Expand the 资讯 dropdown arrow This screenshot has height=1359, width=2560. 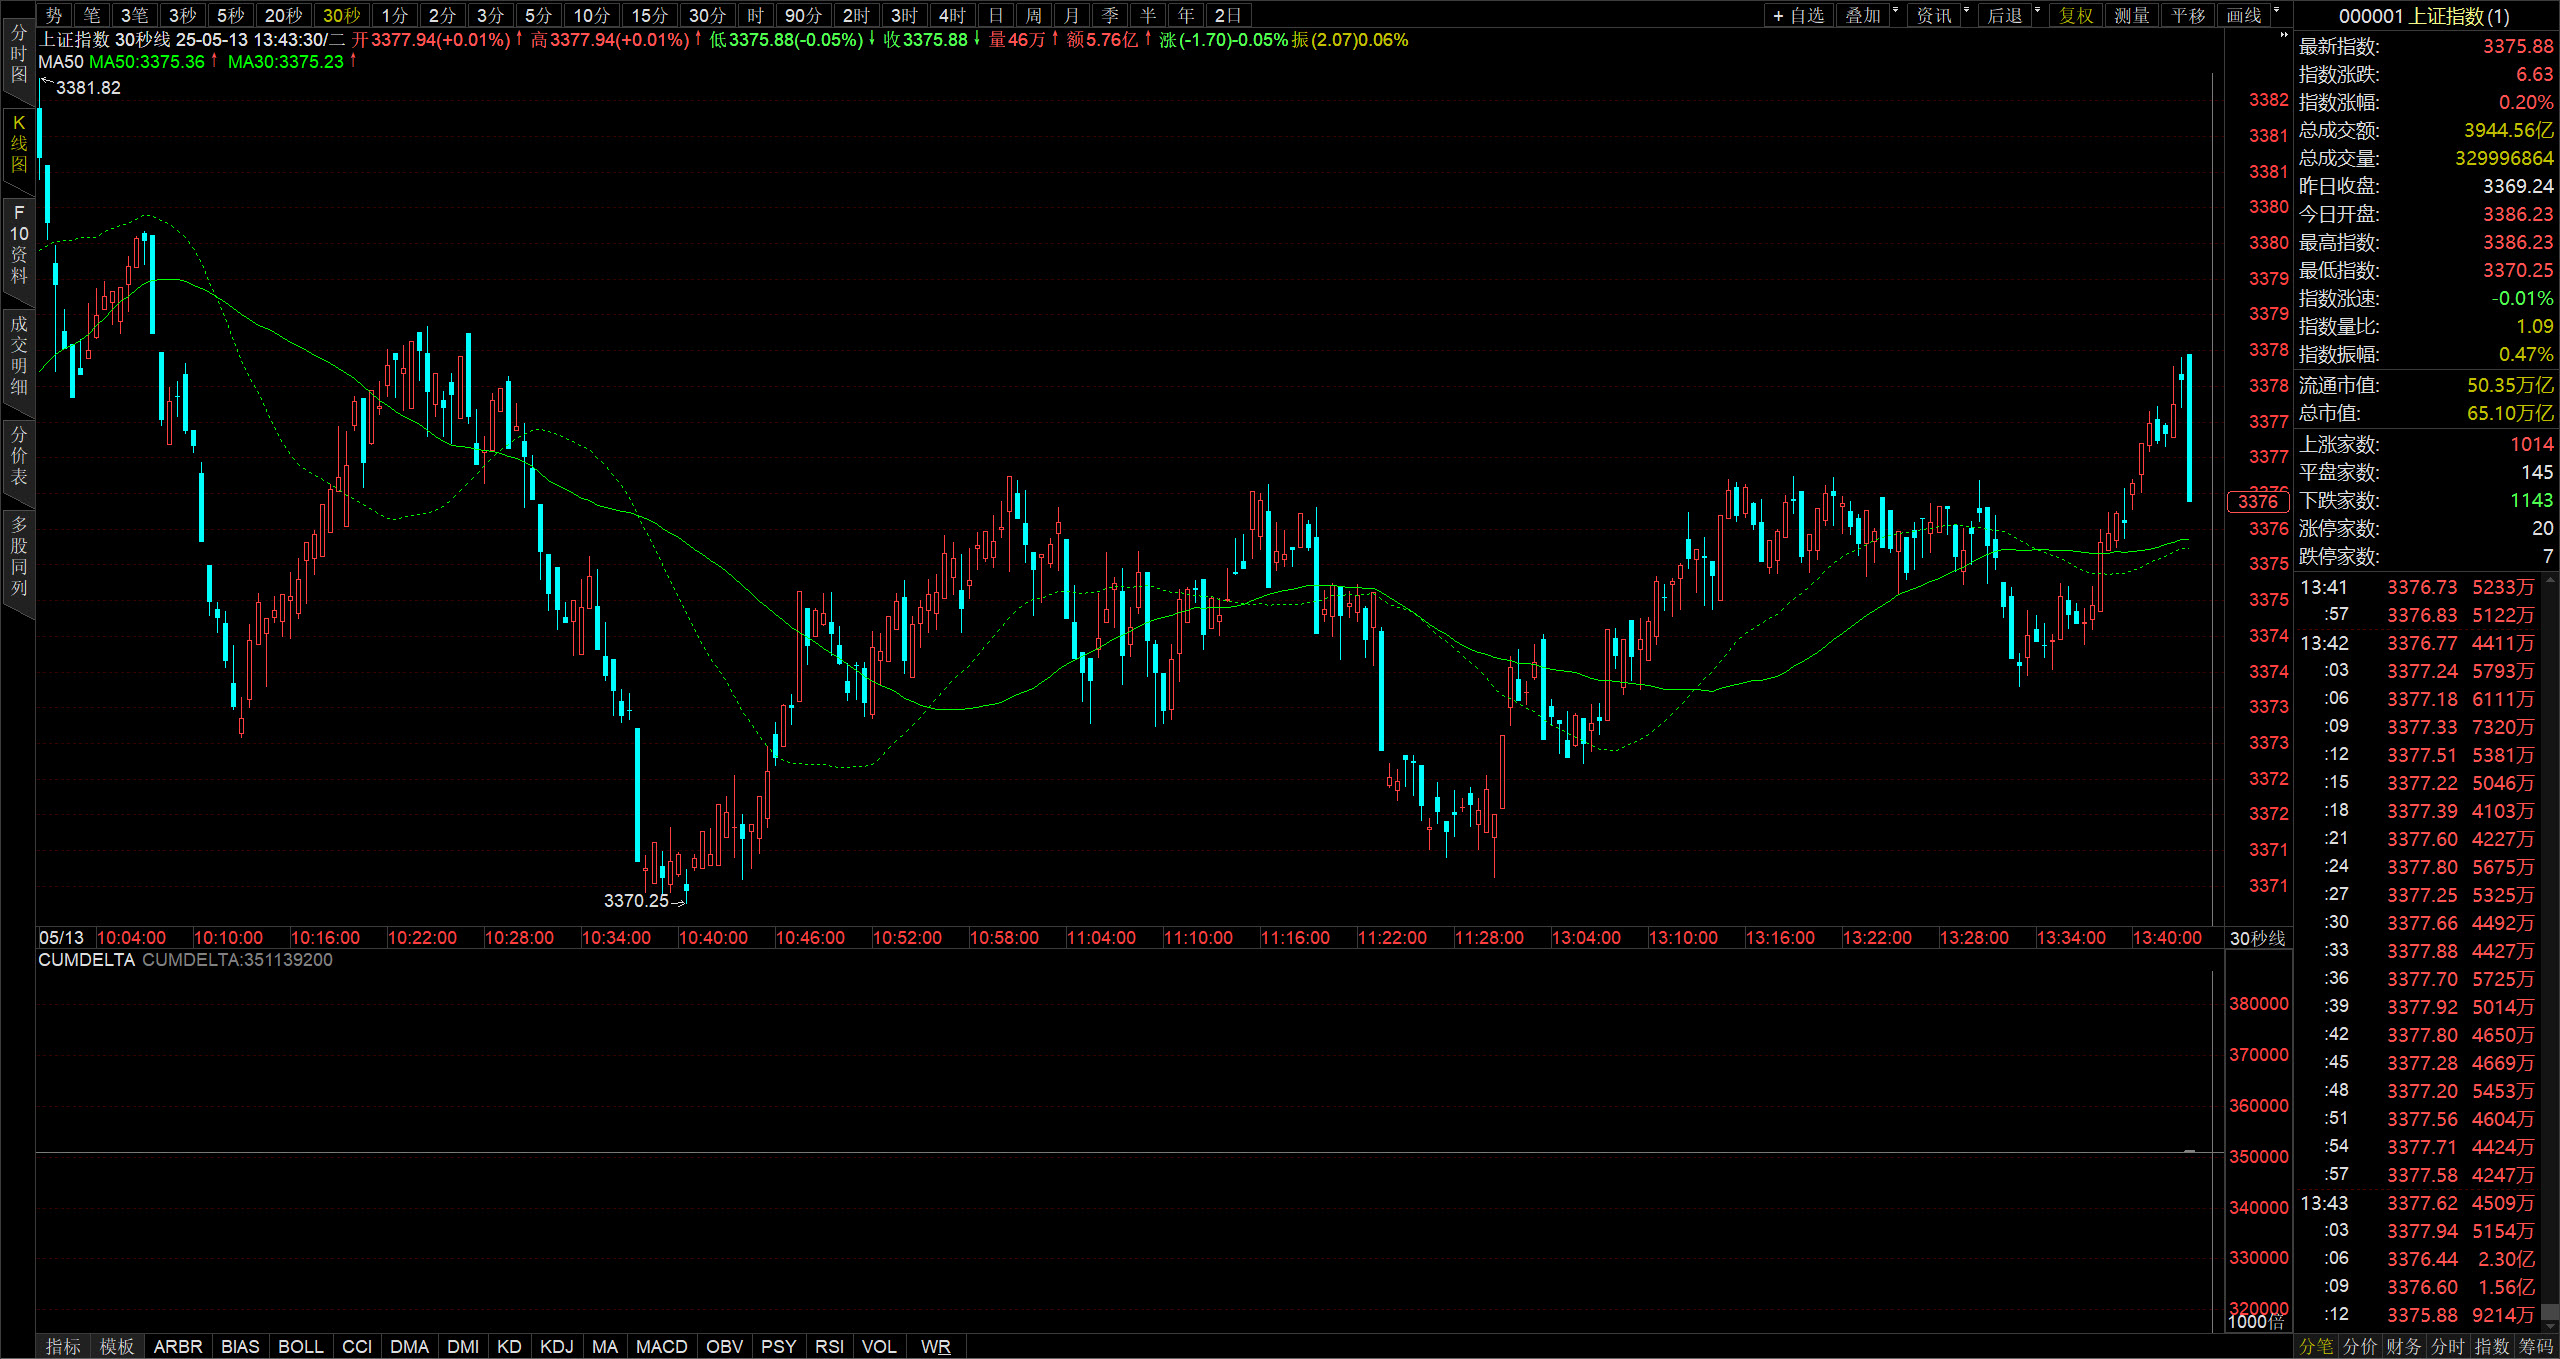tap(1967, 11)
